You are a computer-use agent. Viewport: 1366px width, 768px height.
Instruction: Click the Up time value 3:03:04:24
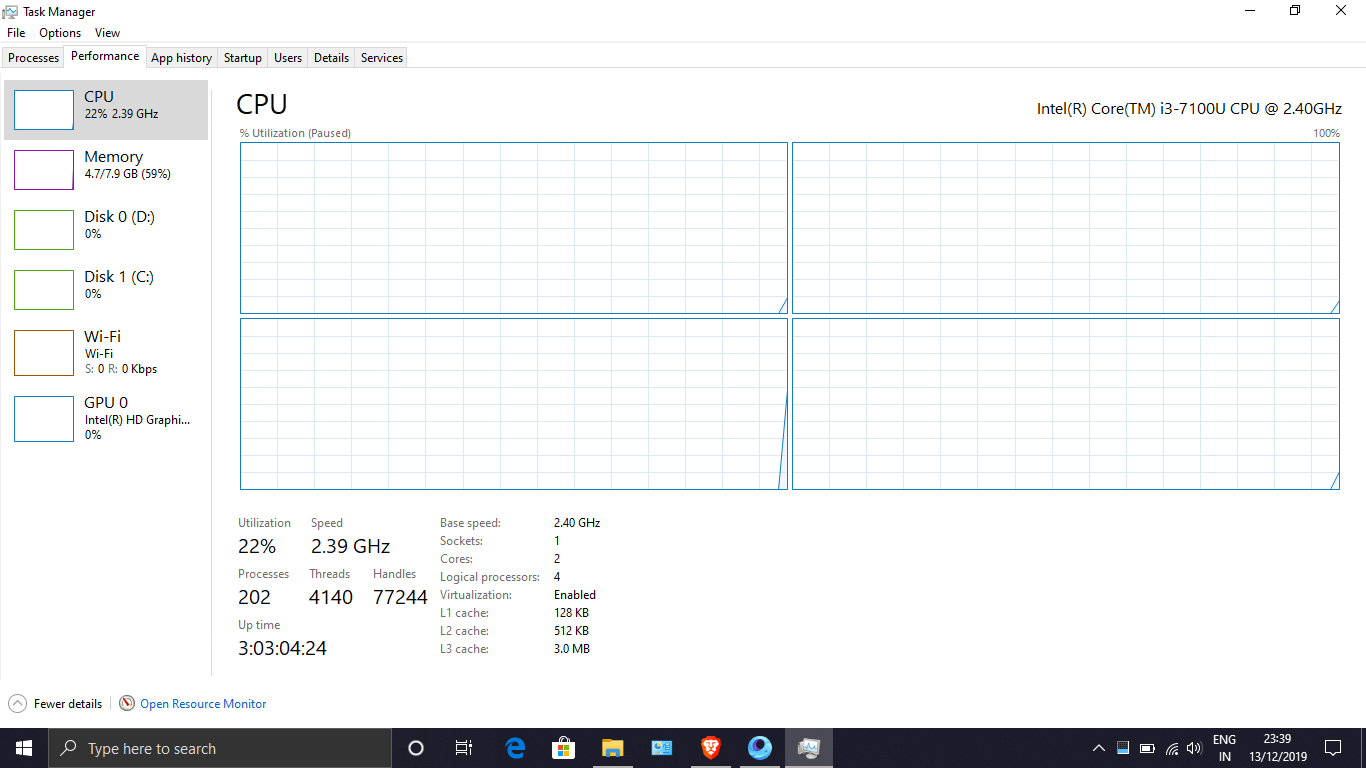pos(282,648)
